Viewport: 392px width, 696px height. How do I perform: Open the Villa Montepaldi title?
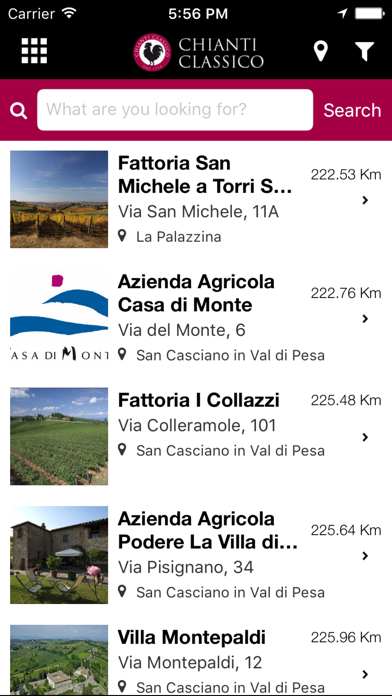click(192, 637)
